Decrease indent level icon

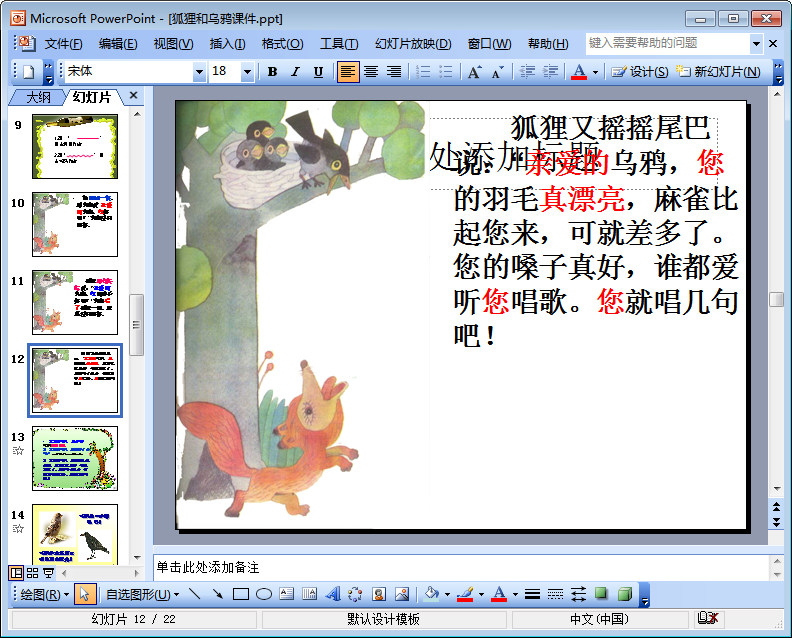click(x=527, y=72)
